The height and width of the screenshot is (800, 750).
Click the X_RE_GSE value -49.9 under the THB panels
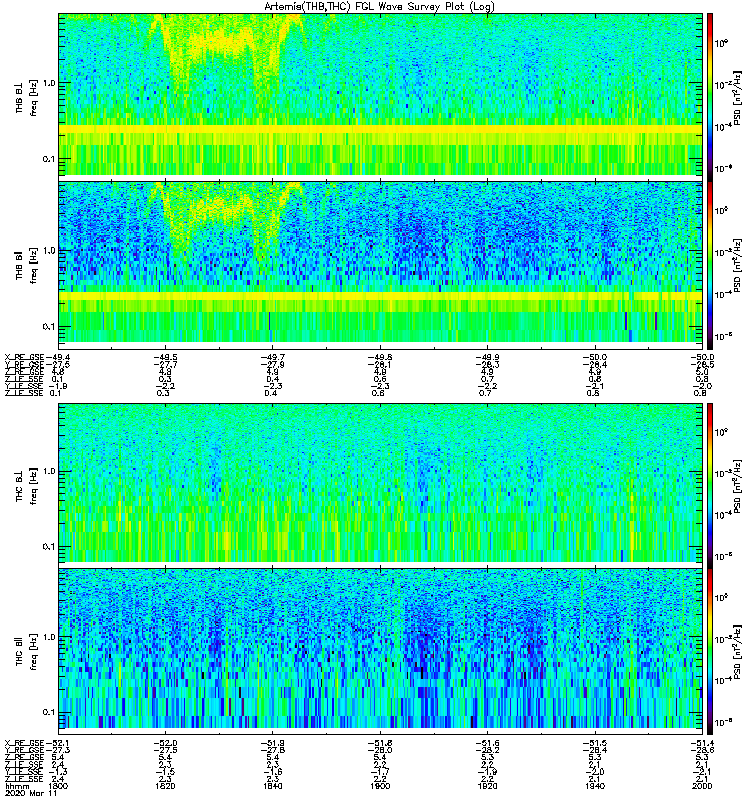(487, 358)
